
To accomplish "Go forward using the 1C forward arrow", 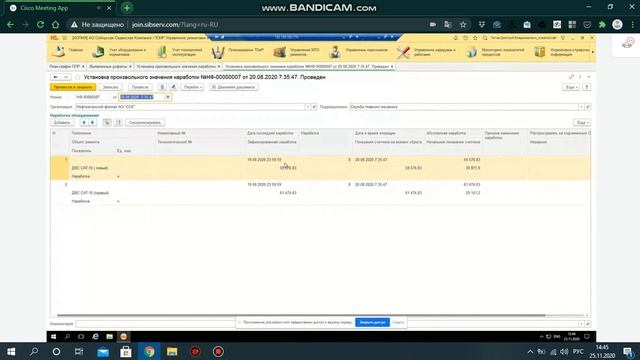I will point(66,77).
